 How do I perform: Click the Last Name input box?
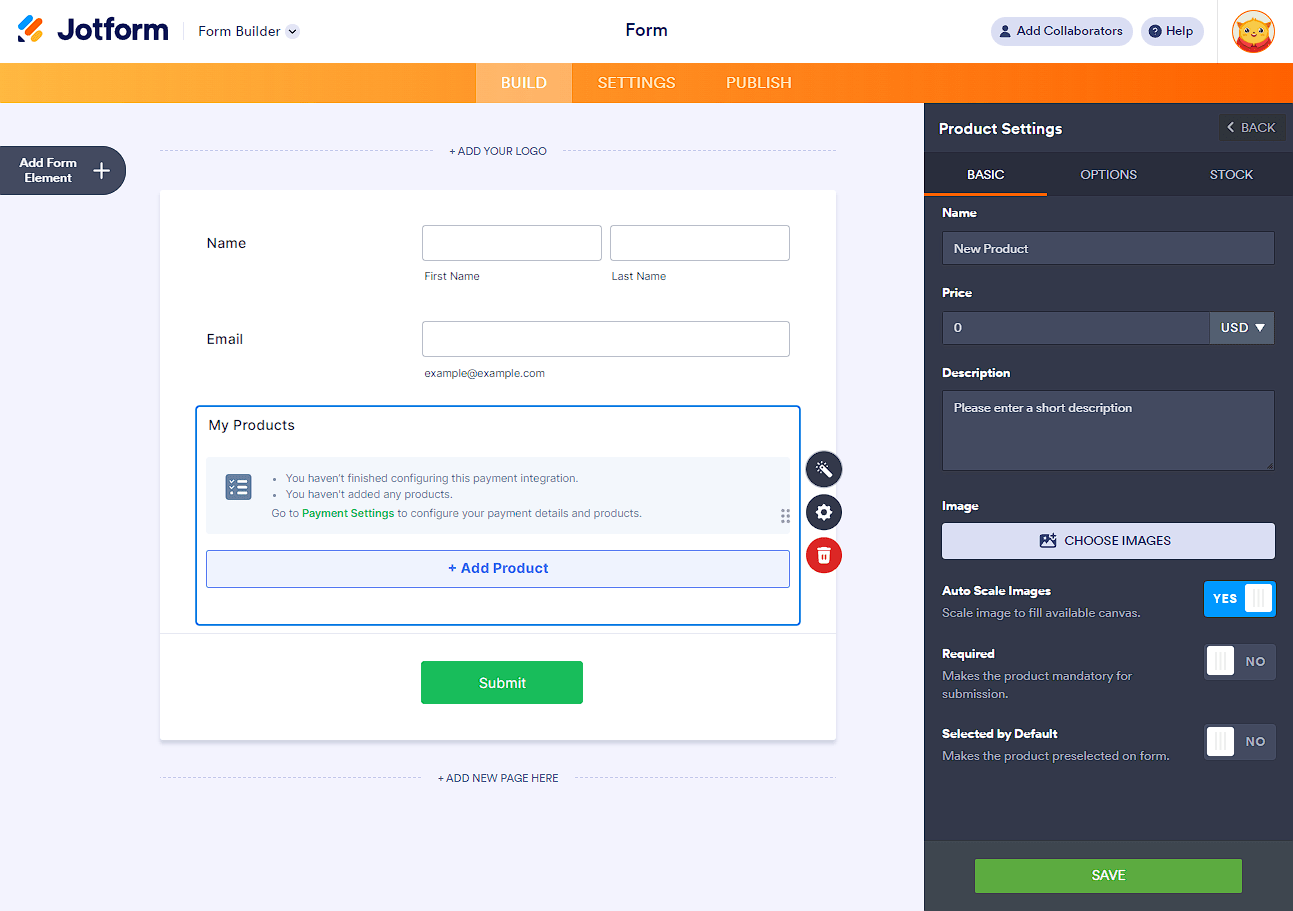(x=700, y=243)
